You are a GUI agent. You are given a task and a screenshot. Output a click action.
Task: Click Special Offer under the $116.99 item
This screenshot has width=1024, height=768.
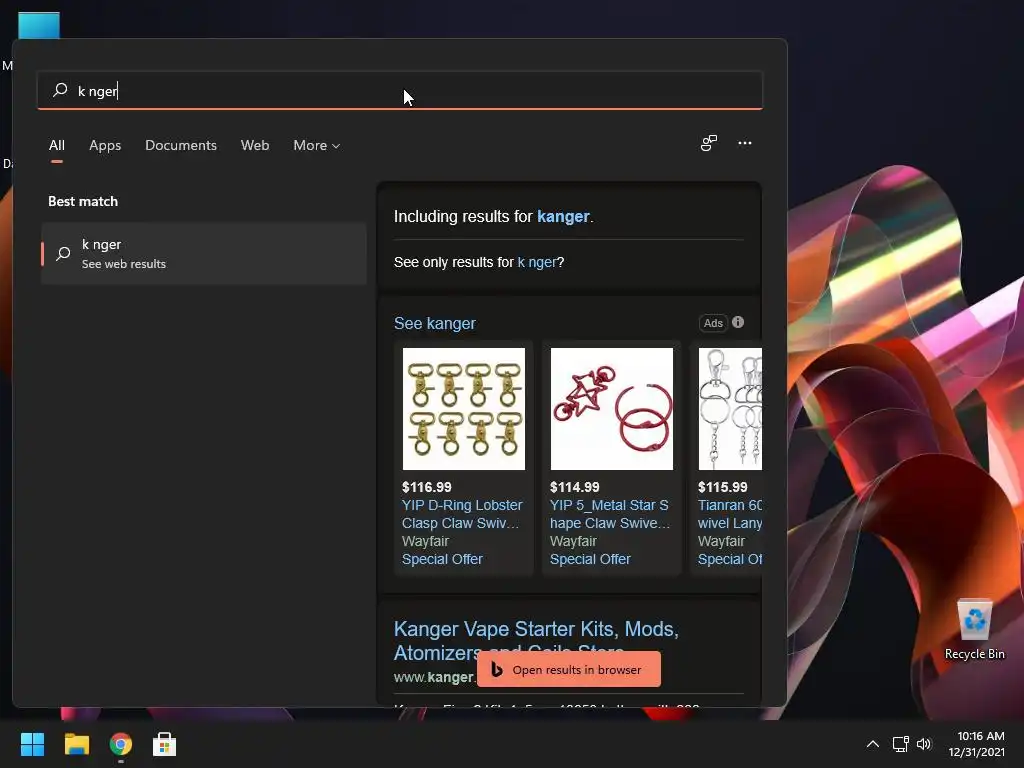pyautogui.click(x=442, y=559)
